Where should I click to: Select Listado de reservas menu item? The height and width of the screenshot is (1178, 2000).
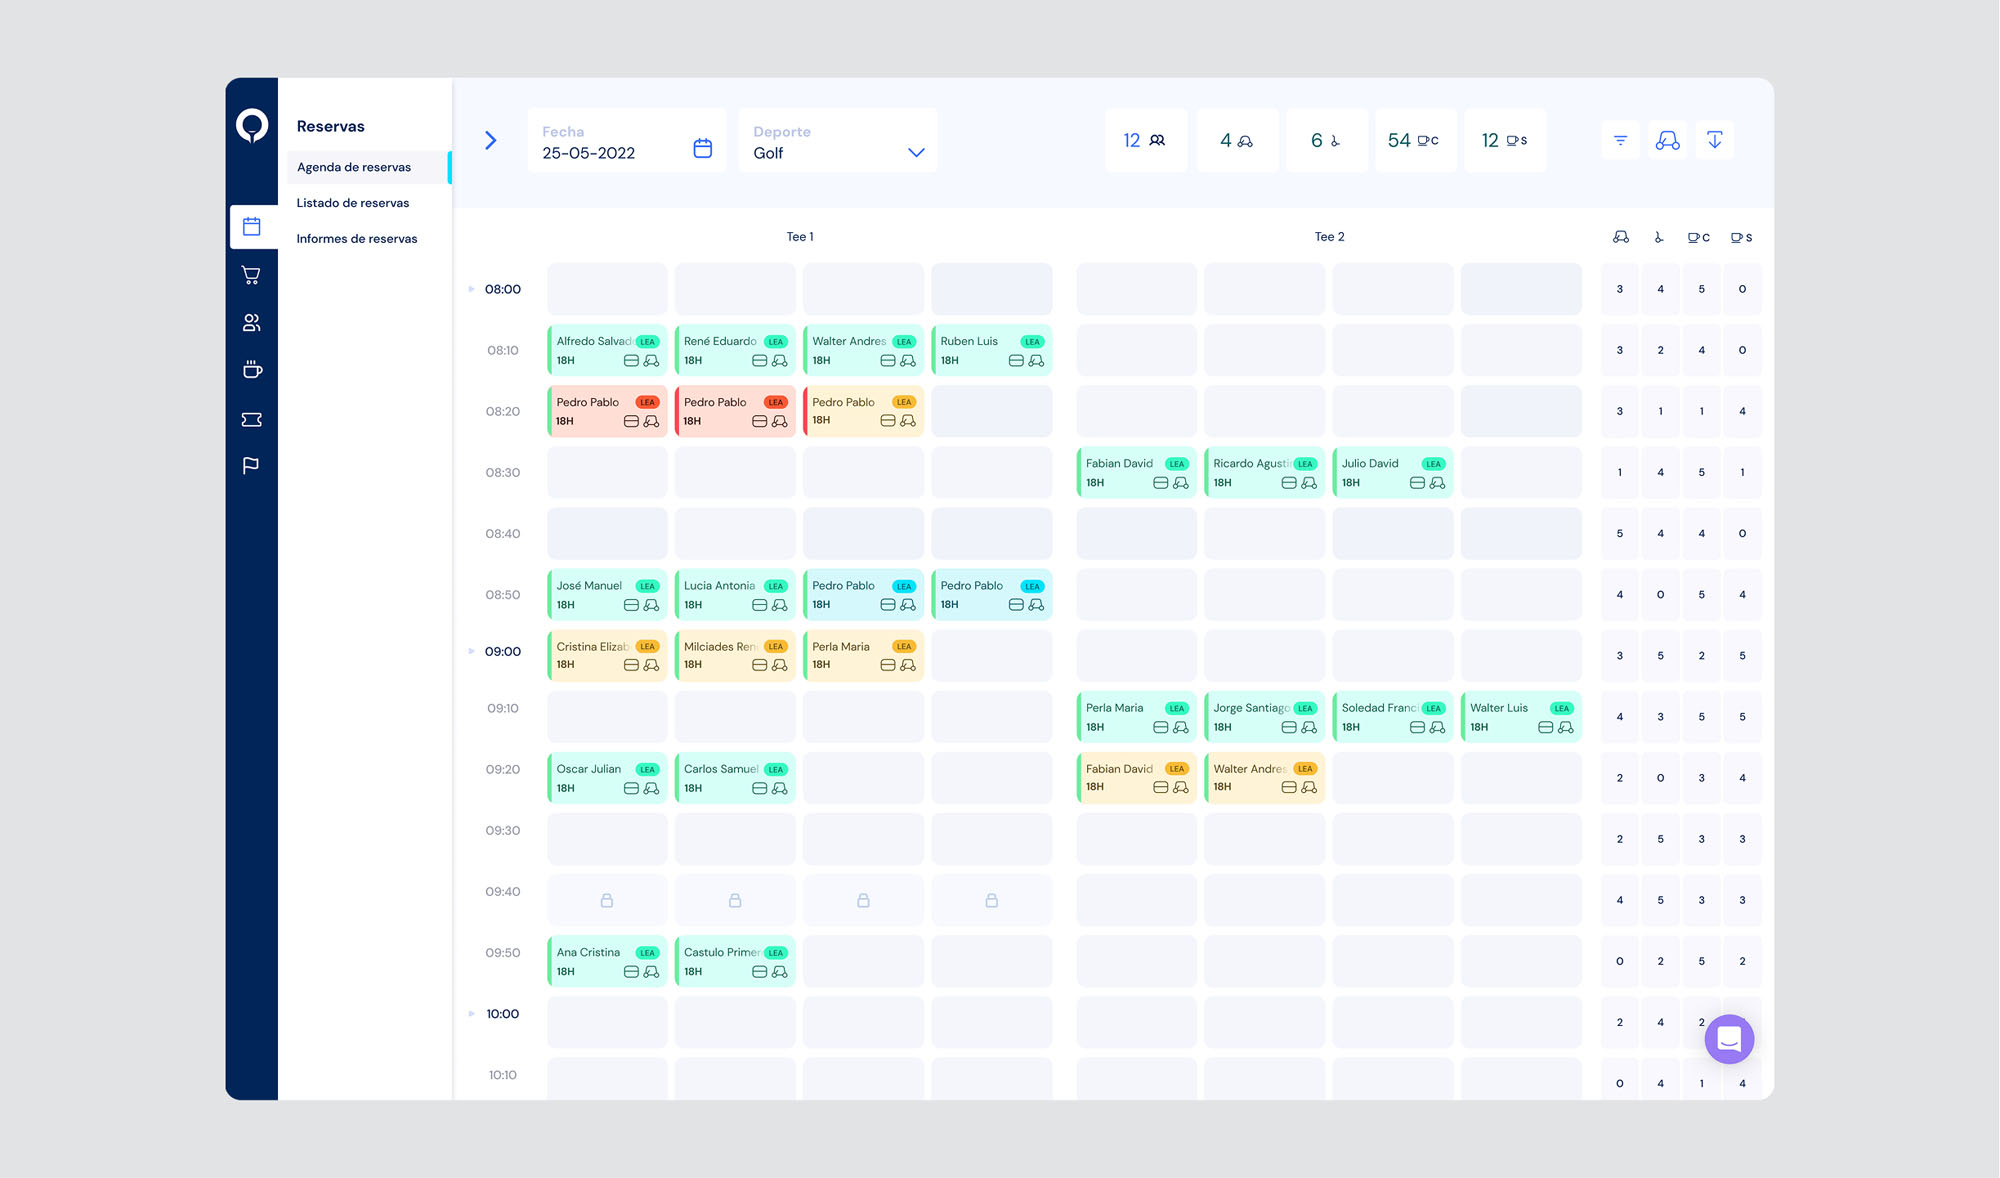[352, 203]
